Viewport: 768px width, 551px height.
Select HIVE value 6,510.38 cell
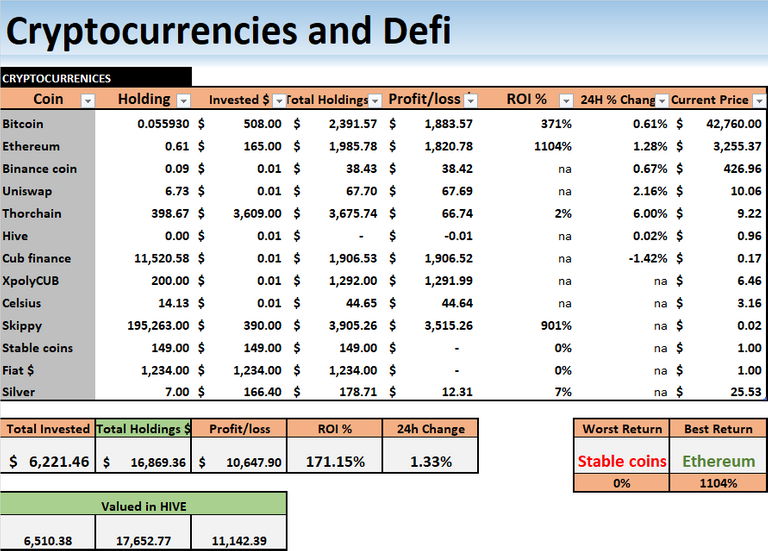click(x=48, y=533)
